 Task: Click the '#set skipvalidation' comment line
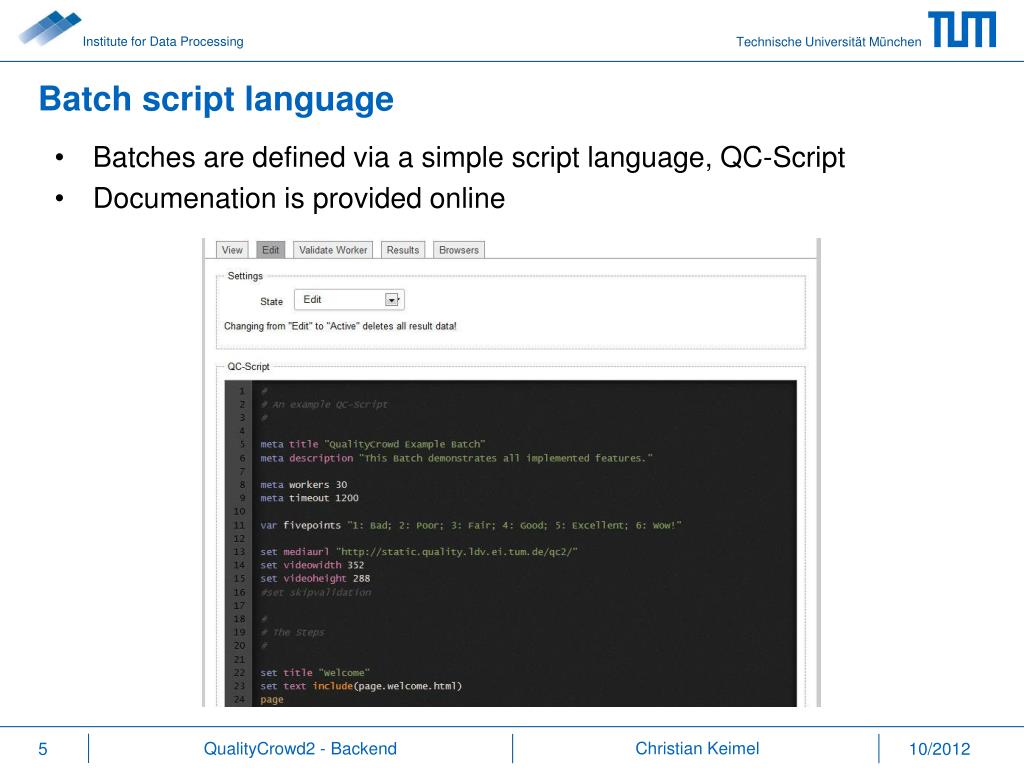click(x=316, y=592)
